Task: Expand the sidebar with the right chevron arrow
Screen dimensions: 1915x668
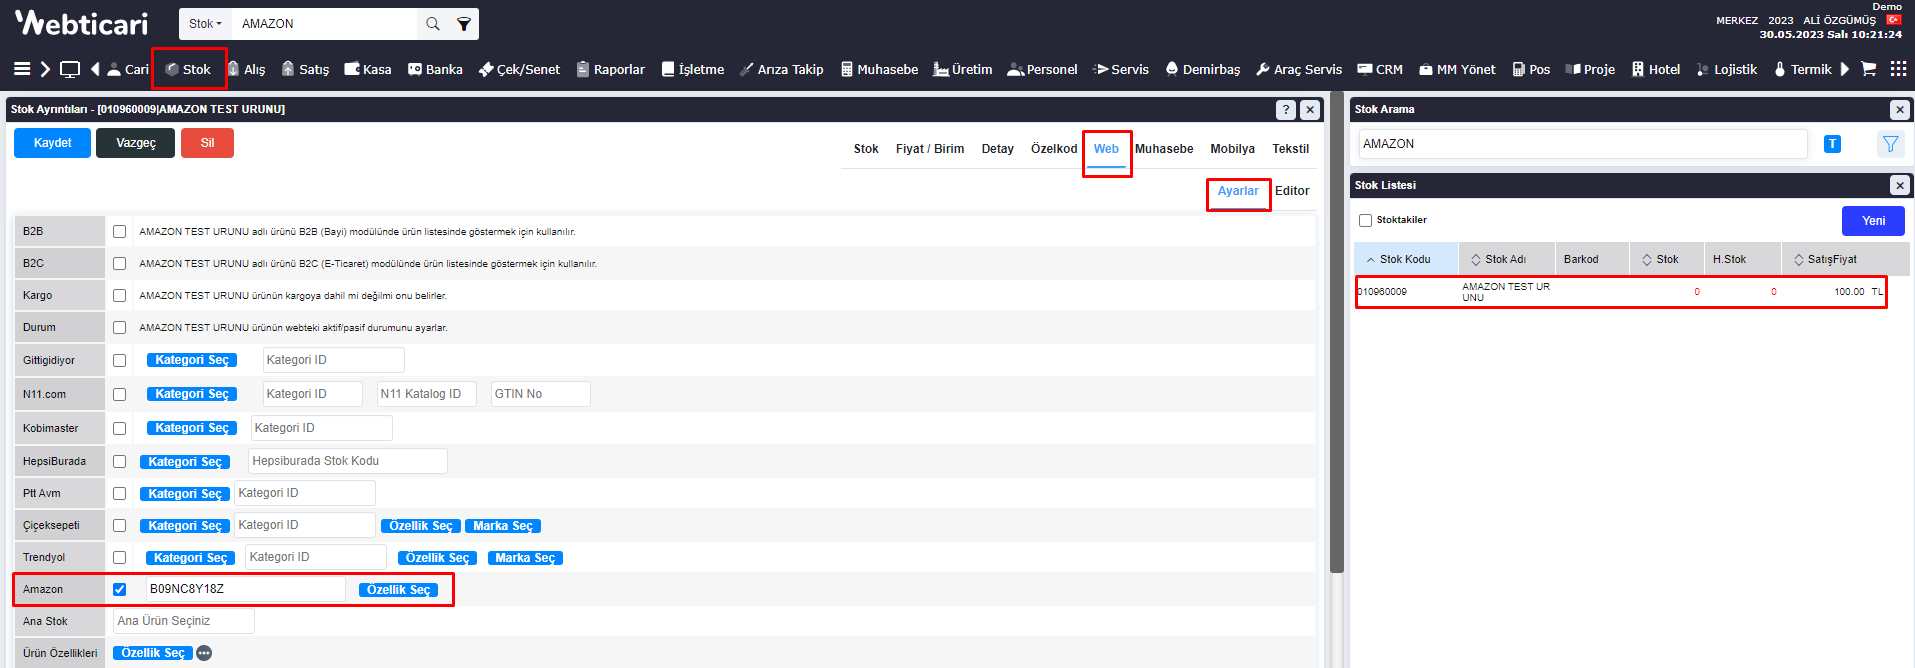Action: click(x=45, y=69)
